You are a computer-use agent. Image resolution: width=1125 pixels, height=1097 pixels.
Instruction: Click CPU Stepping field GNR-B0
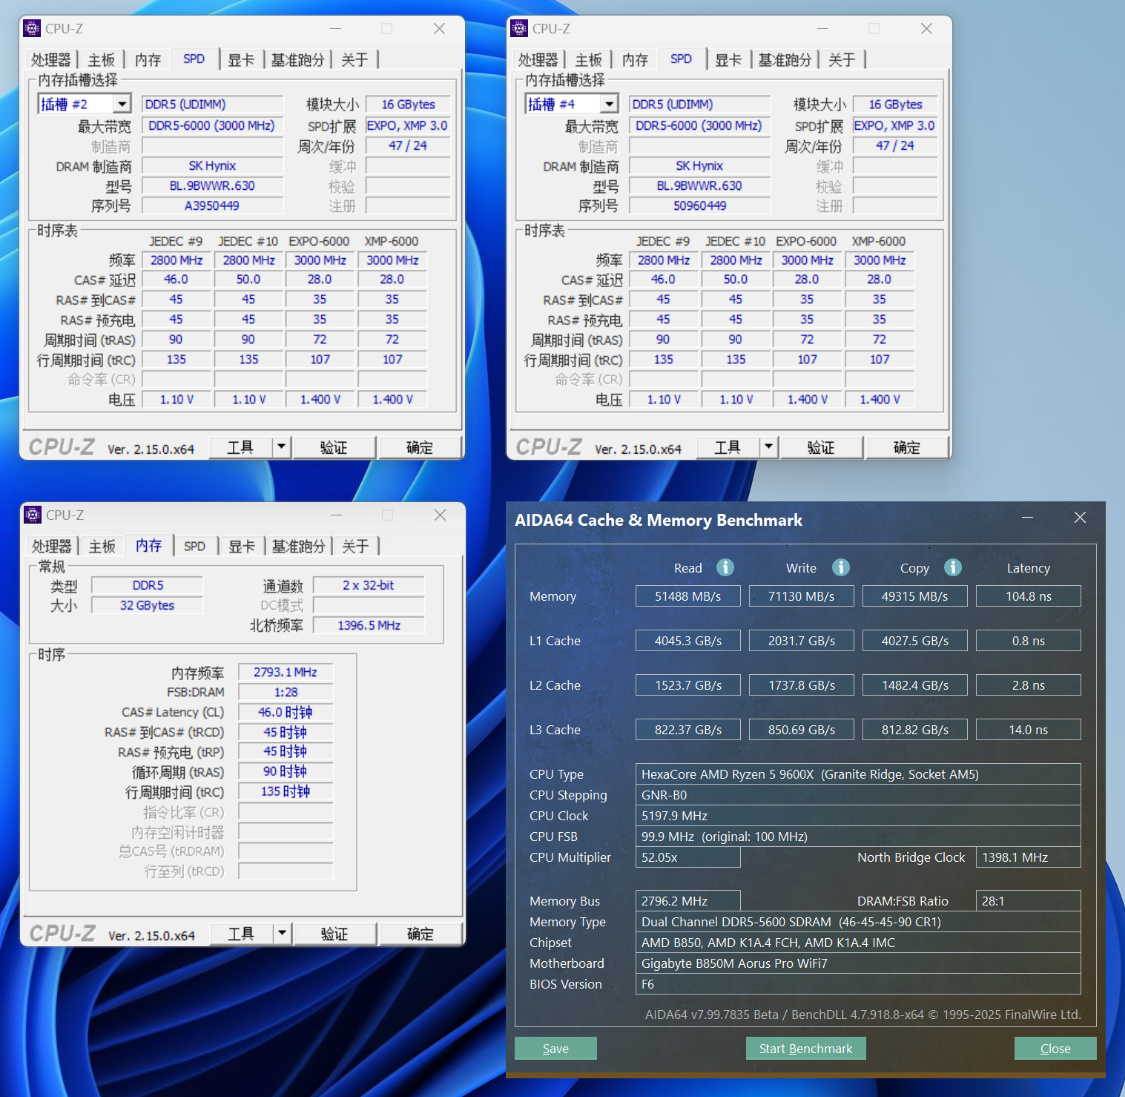click(858, 795)
